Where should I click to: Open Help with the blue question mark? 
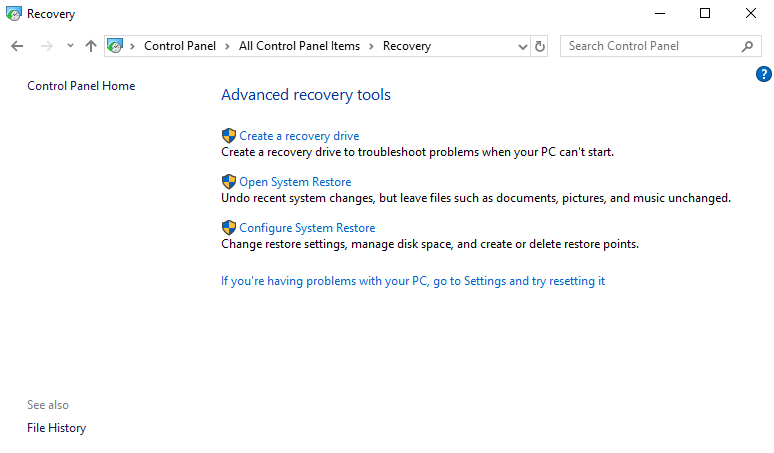[764, 74]
